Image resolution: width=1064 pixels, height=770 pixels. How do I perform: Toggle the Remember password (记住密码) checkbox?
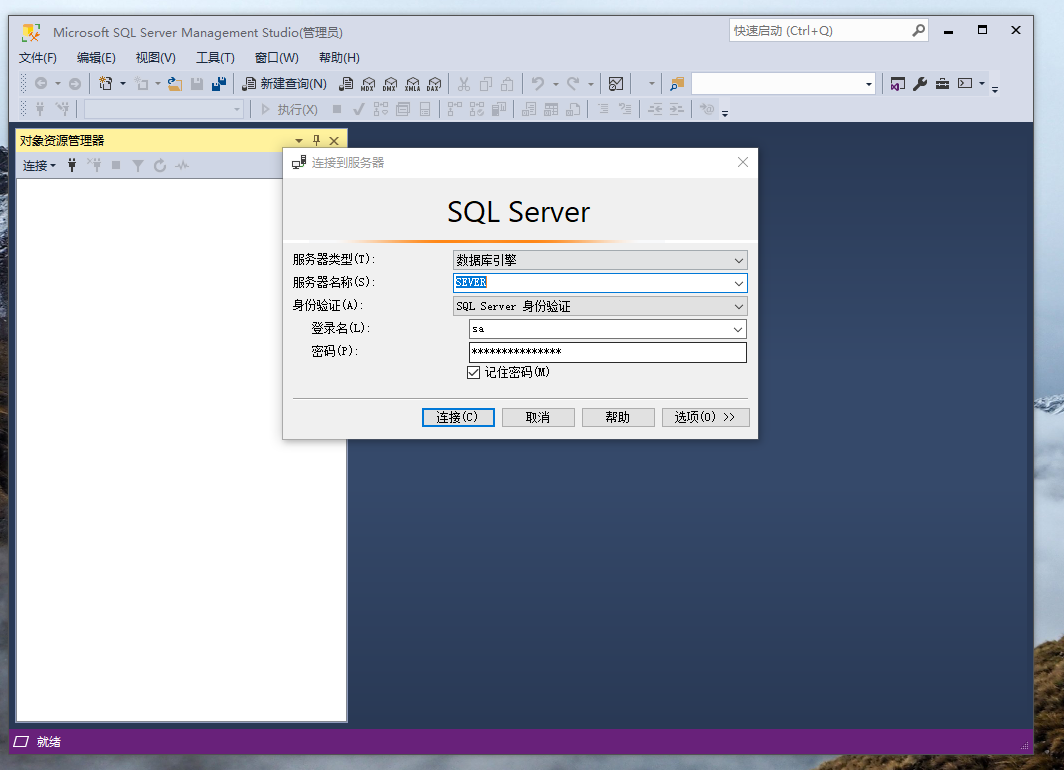(x=474, y=372)
